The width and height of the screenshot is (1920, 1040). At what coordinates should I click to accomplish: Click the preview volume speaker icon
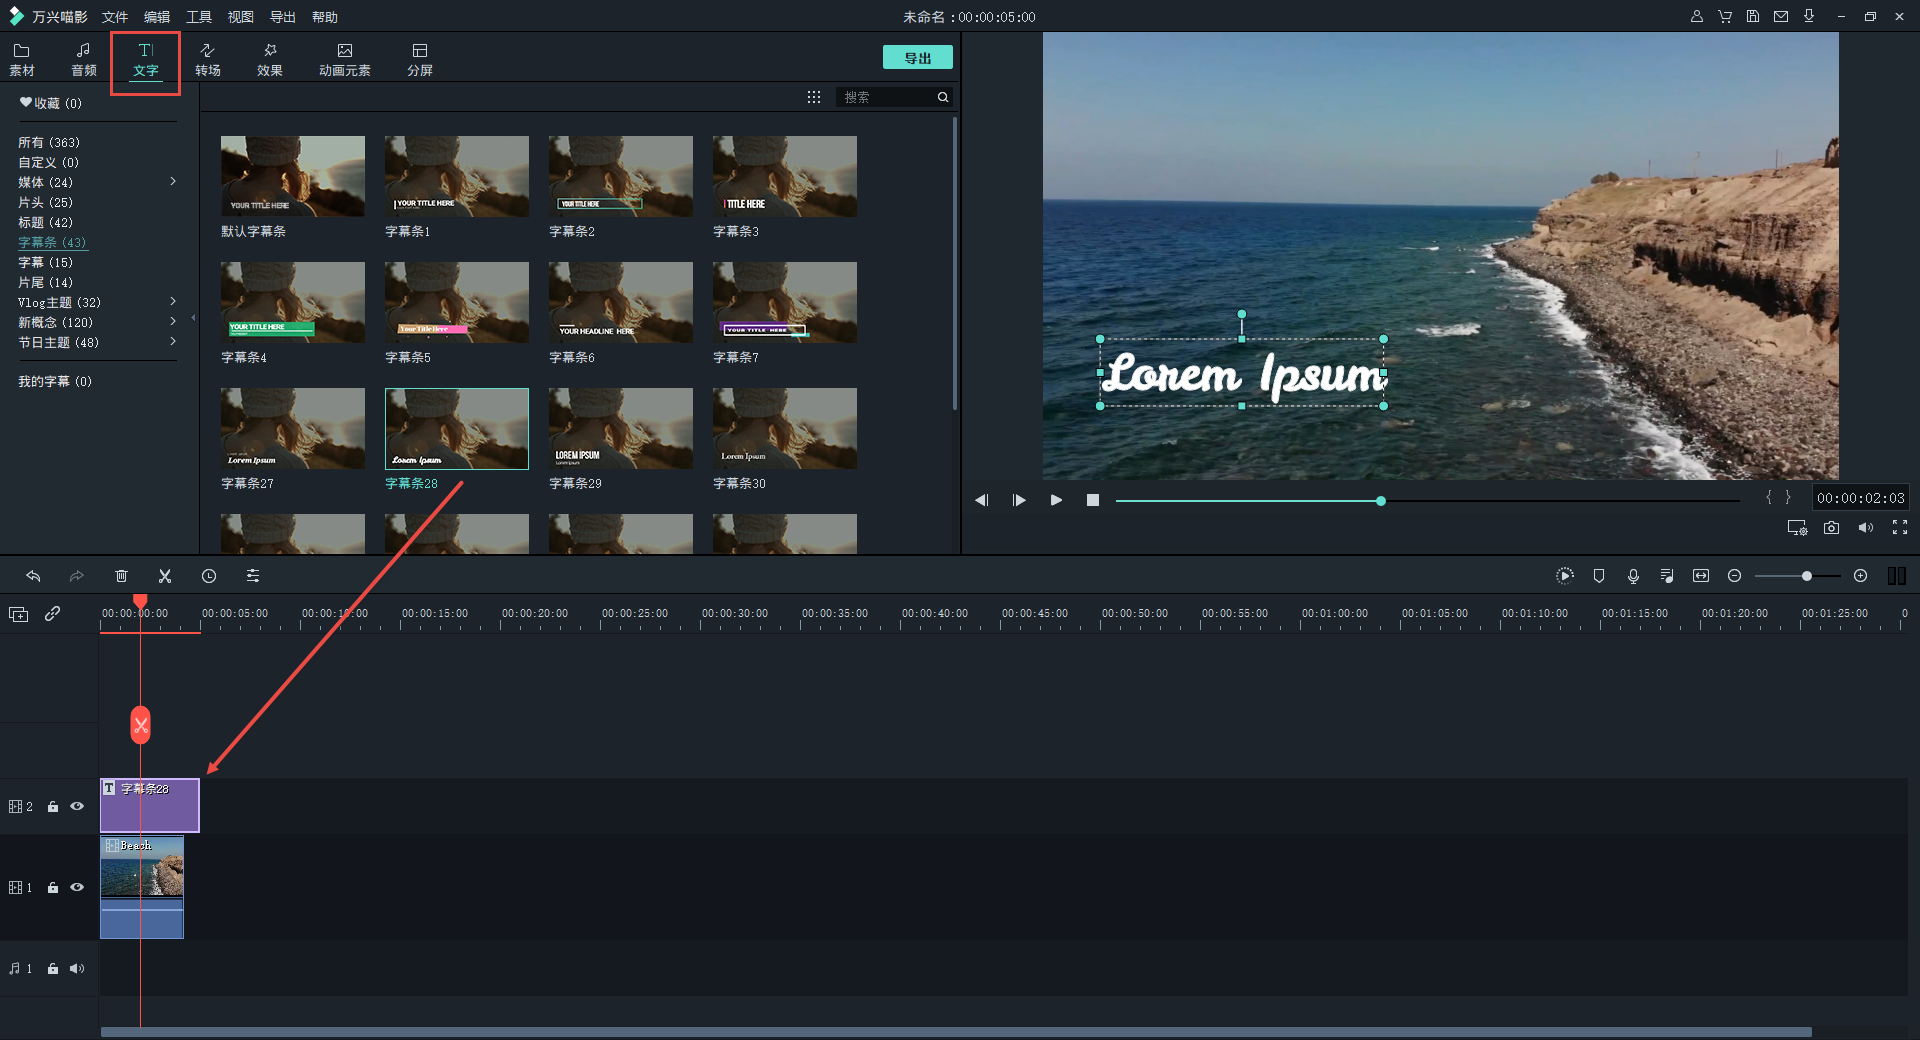click(1866, 528)
